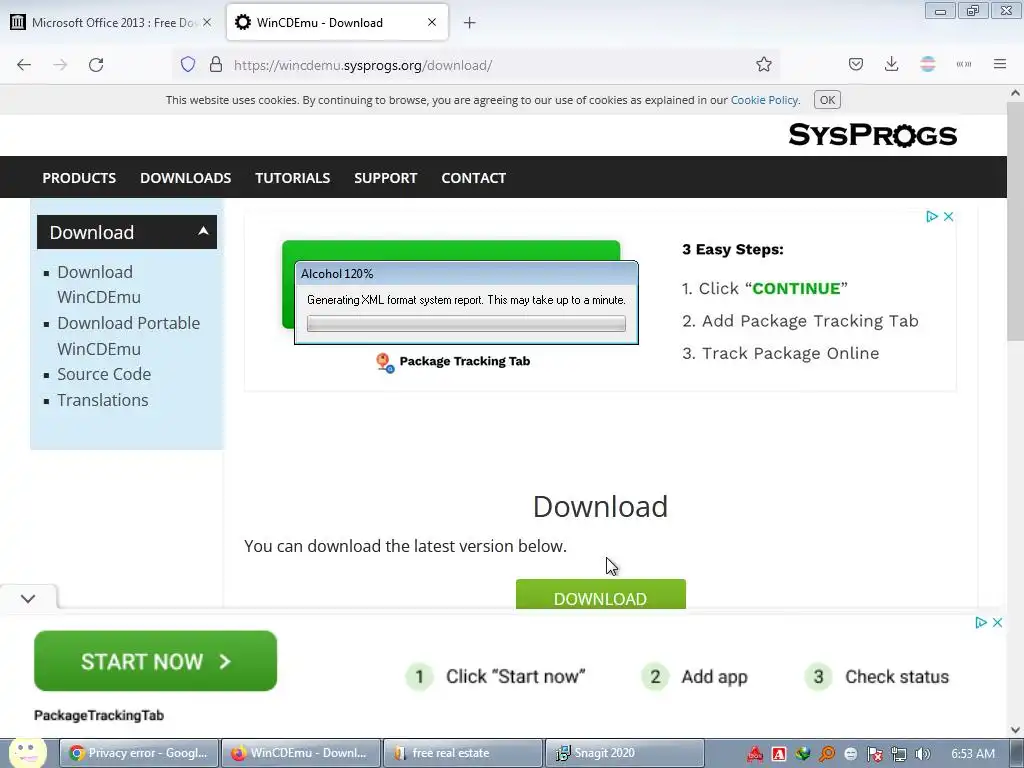
Task: Click the green CONTINUE ad text
Action: point(796,289)
